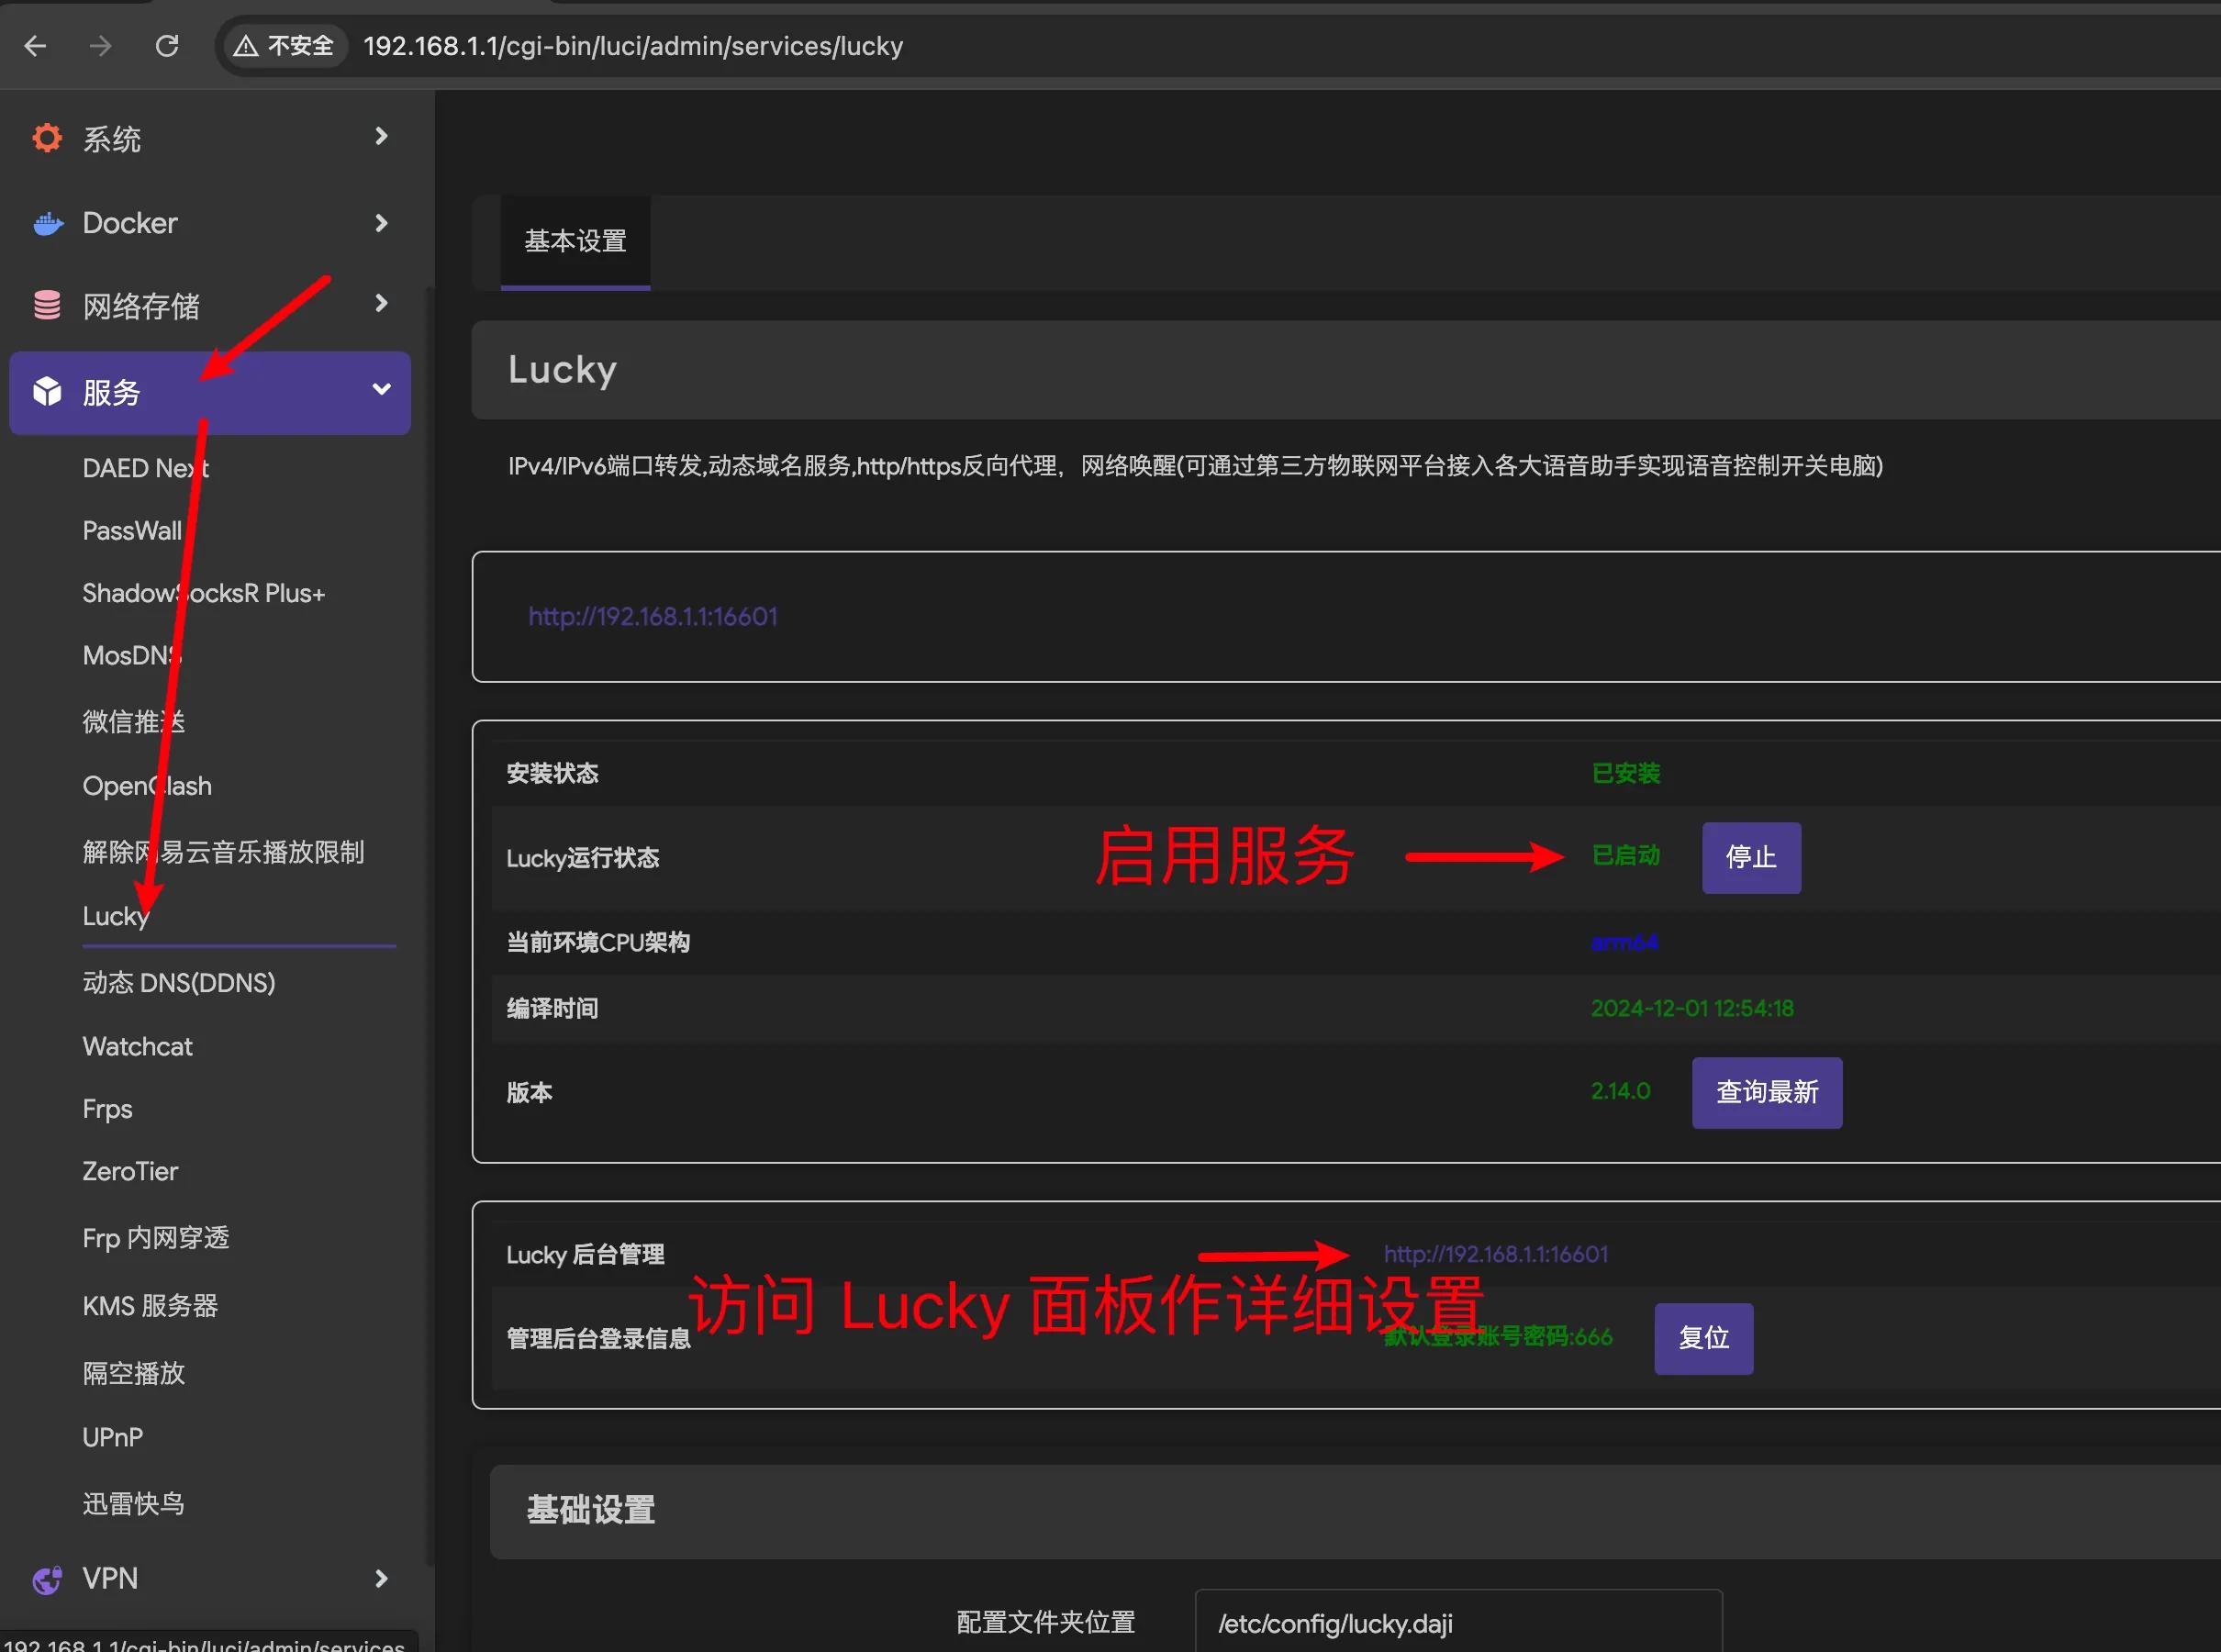Click the 服务 cube icon

pyautogui.click(x=47, y=392)
